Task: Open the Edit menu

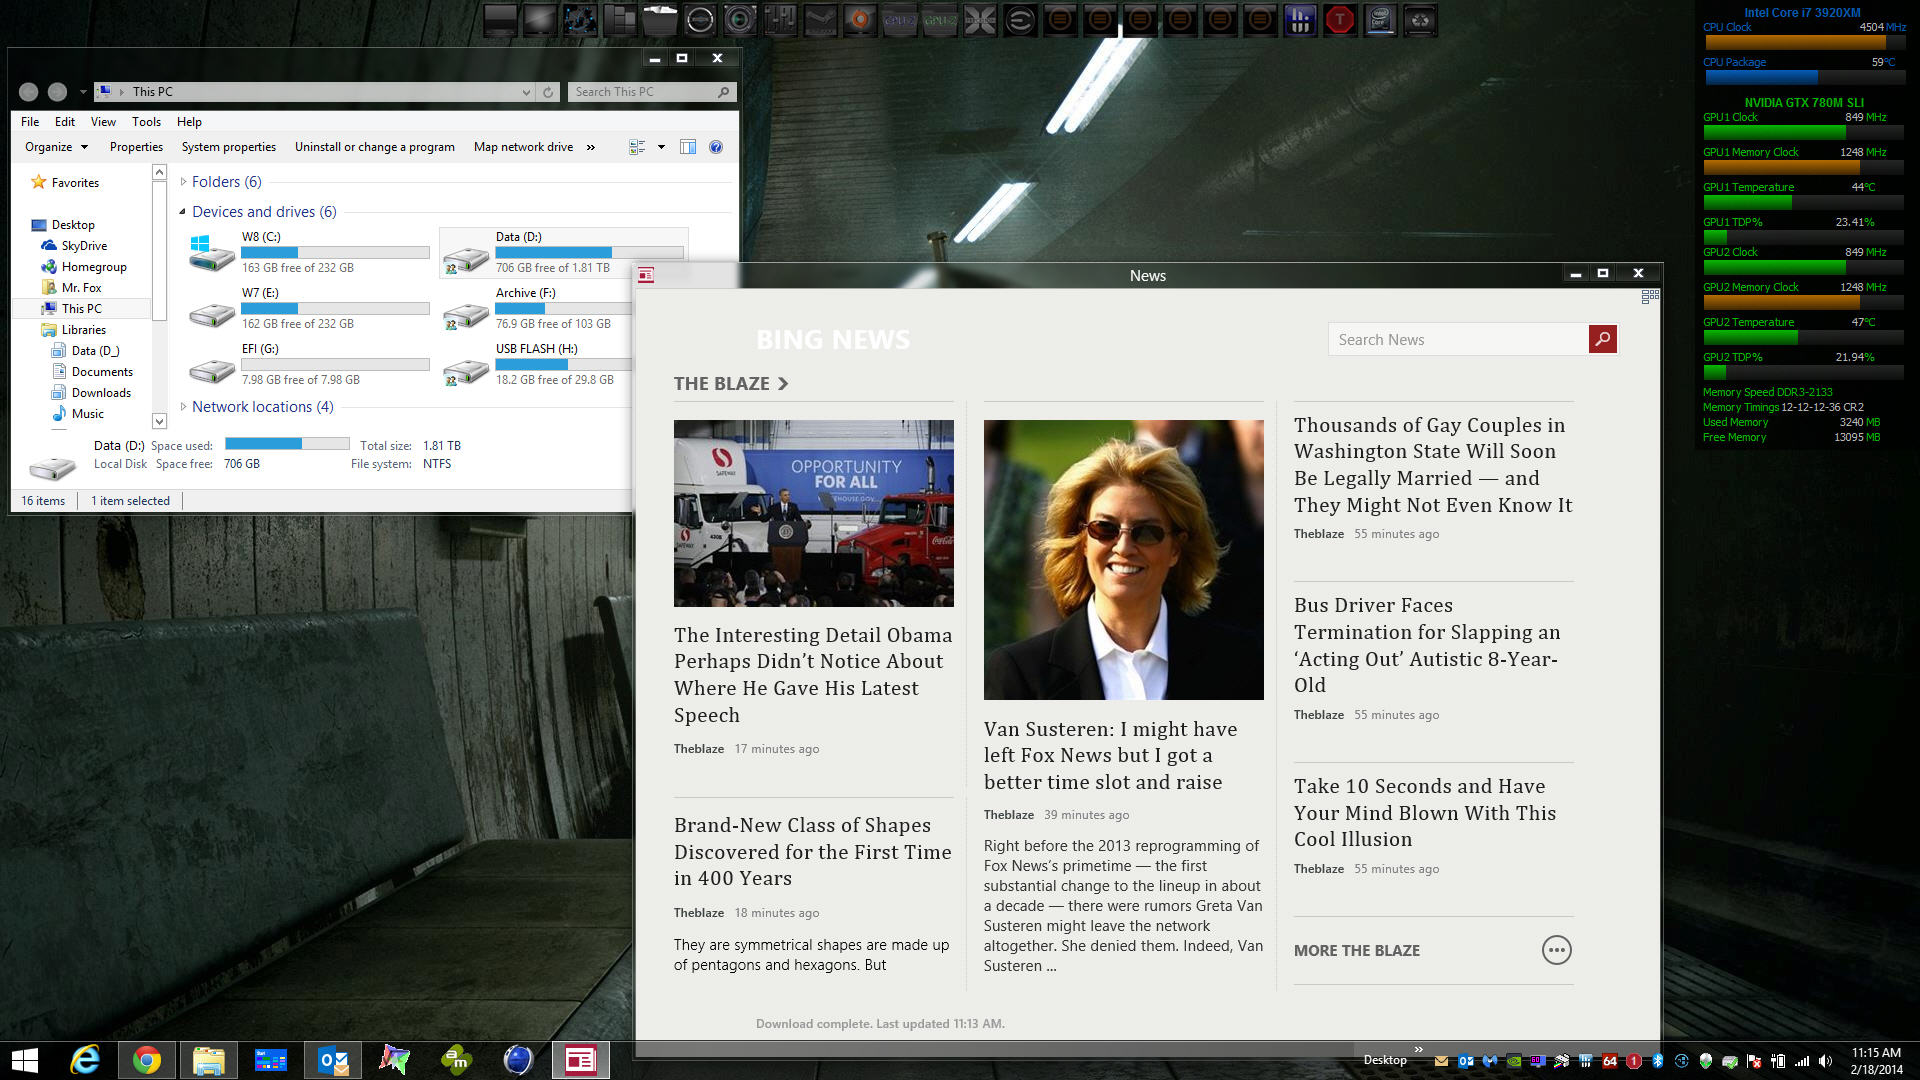Action: coord(65,122)
